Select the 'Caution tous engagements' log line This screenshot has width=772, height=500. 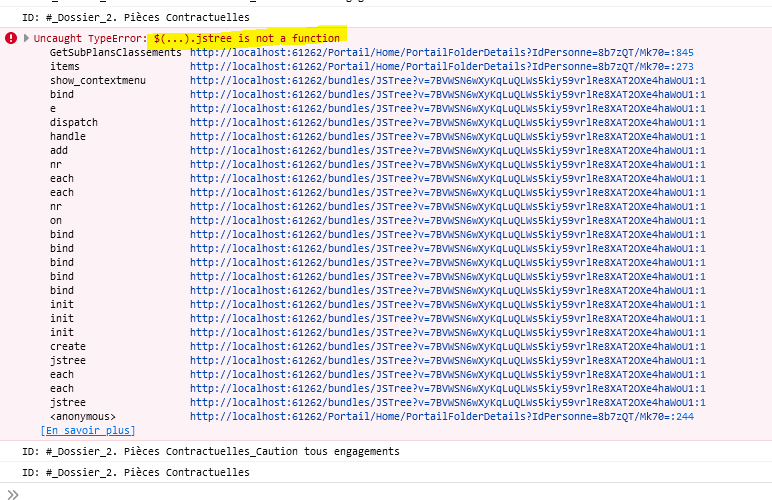coord(211,451)
